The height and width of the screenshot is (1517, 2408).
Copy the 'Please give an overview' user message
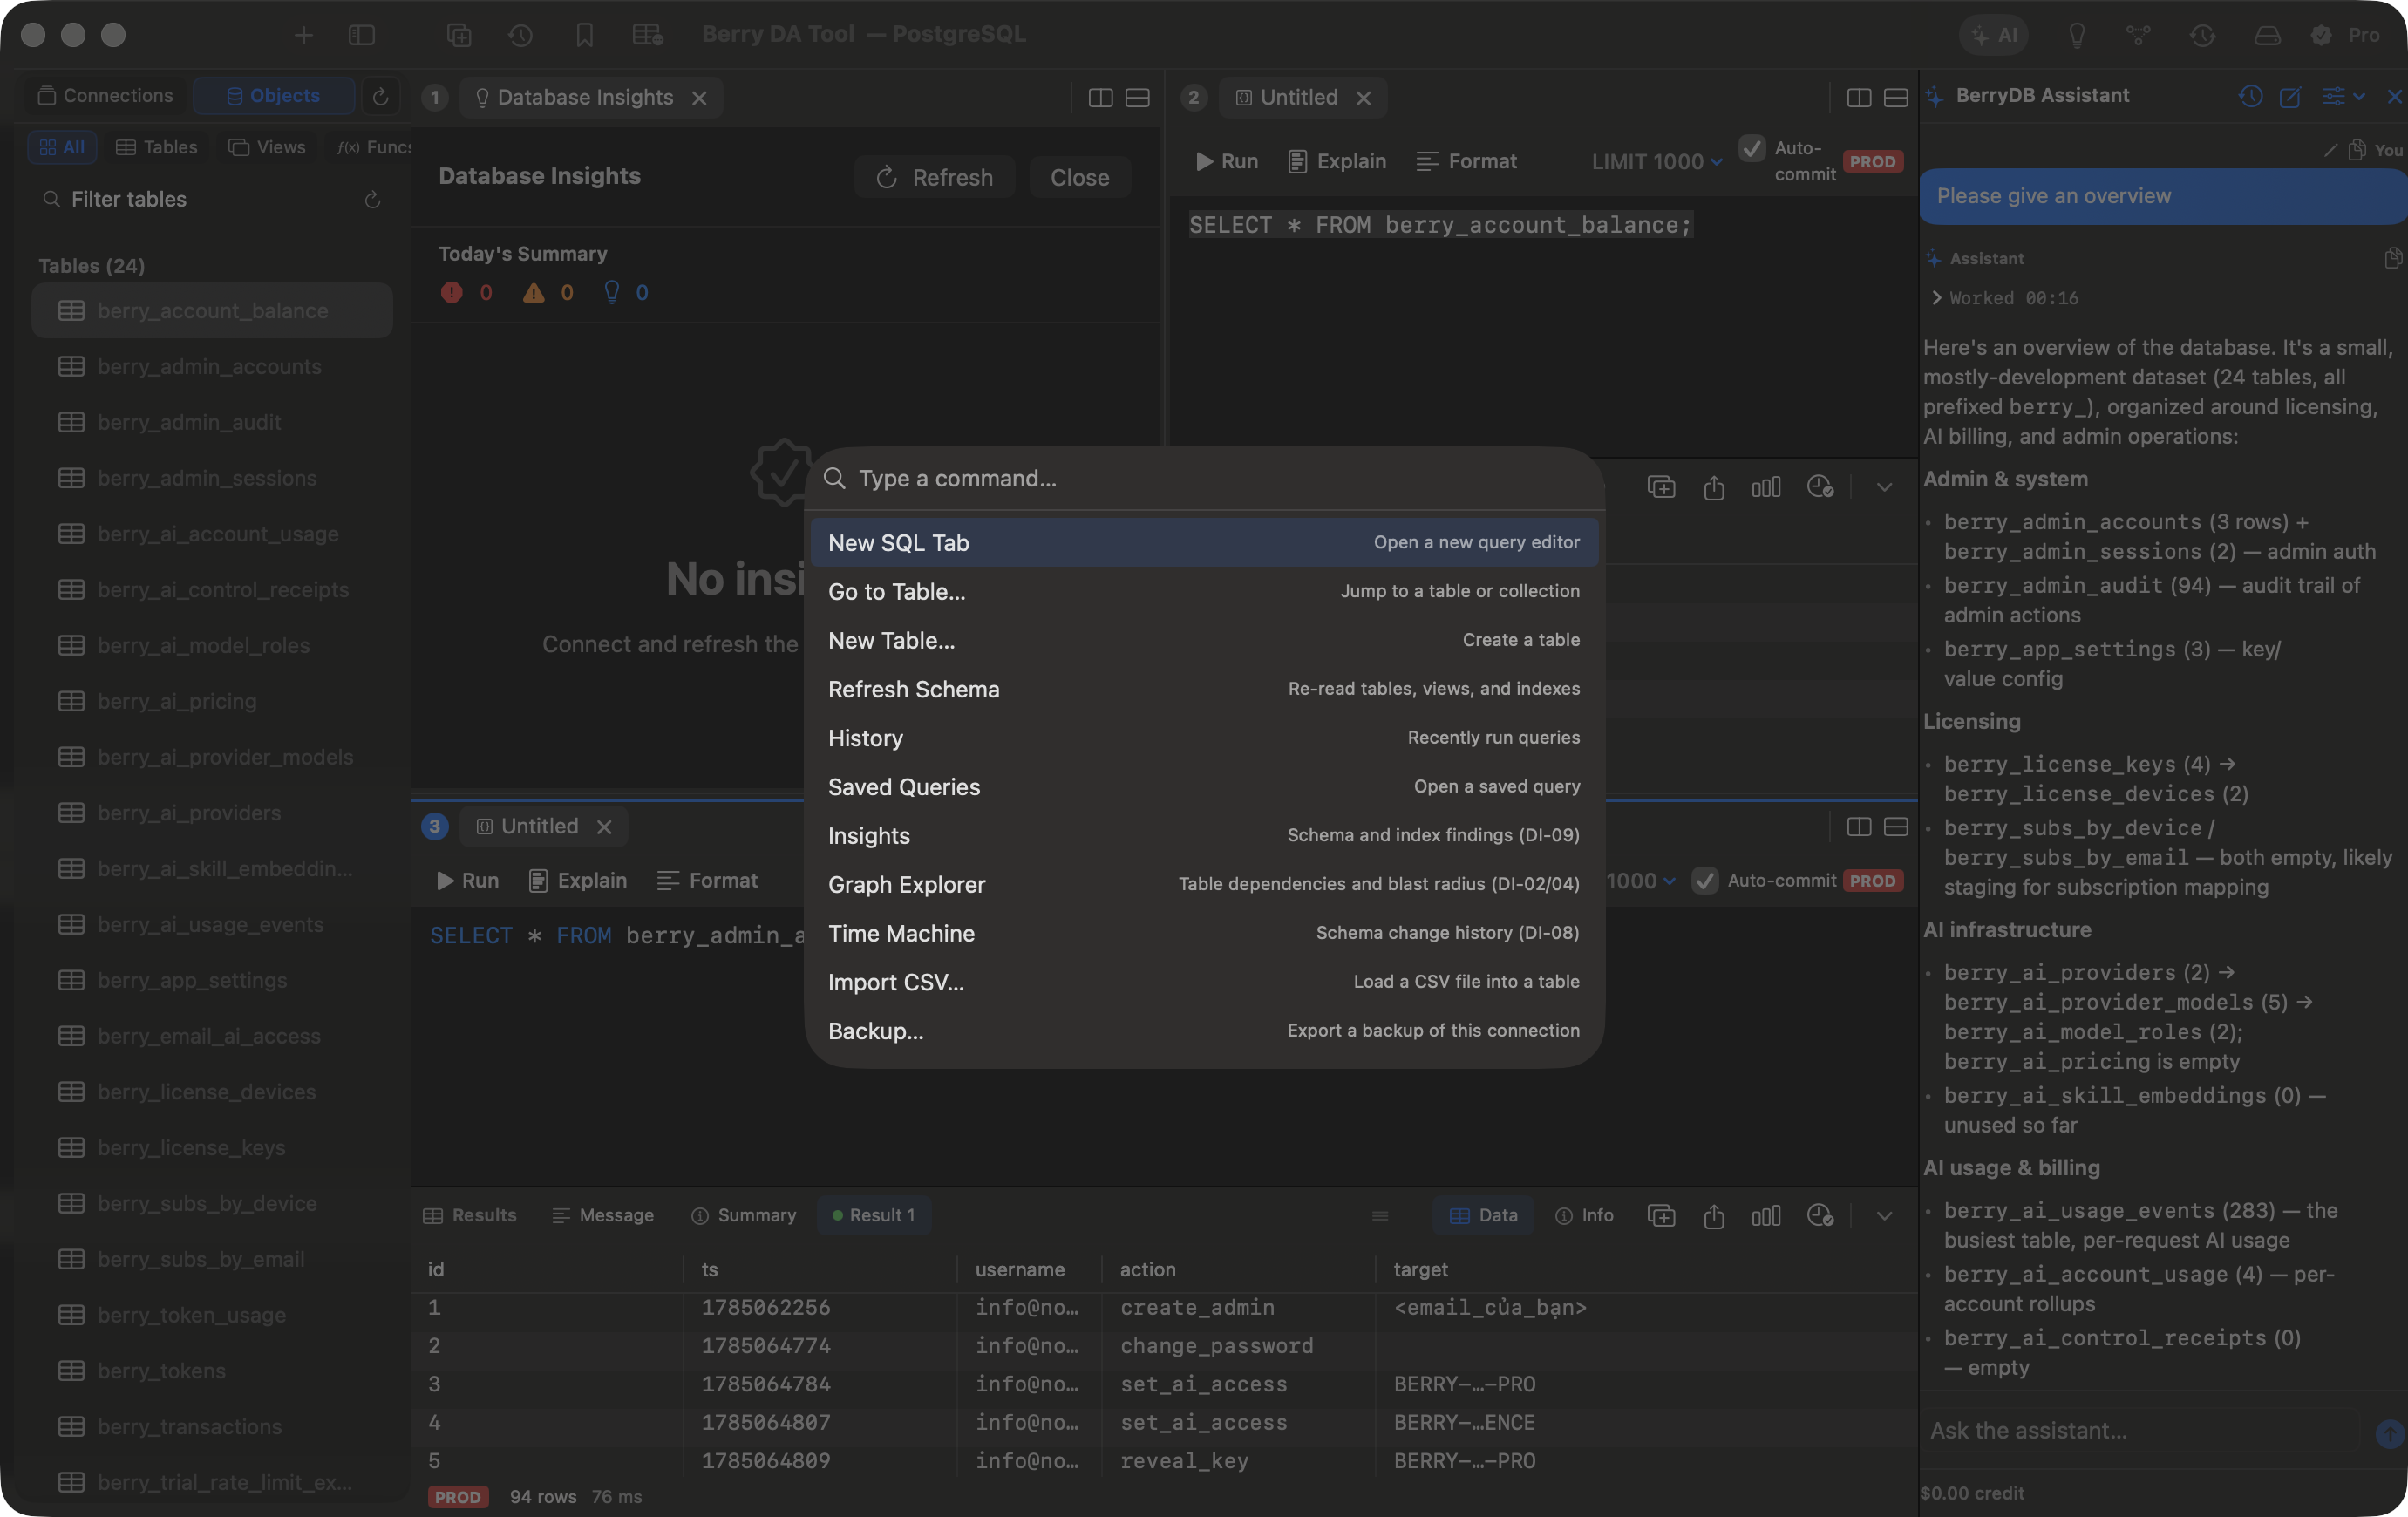pyautogui.click(x=2357, y=150)
